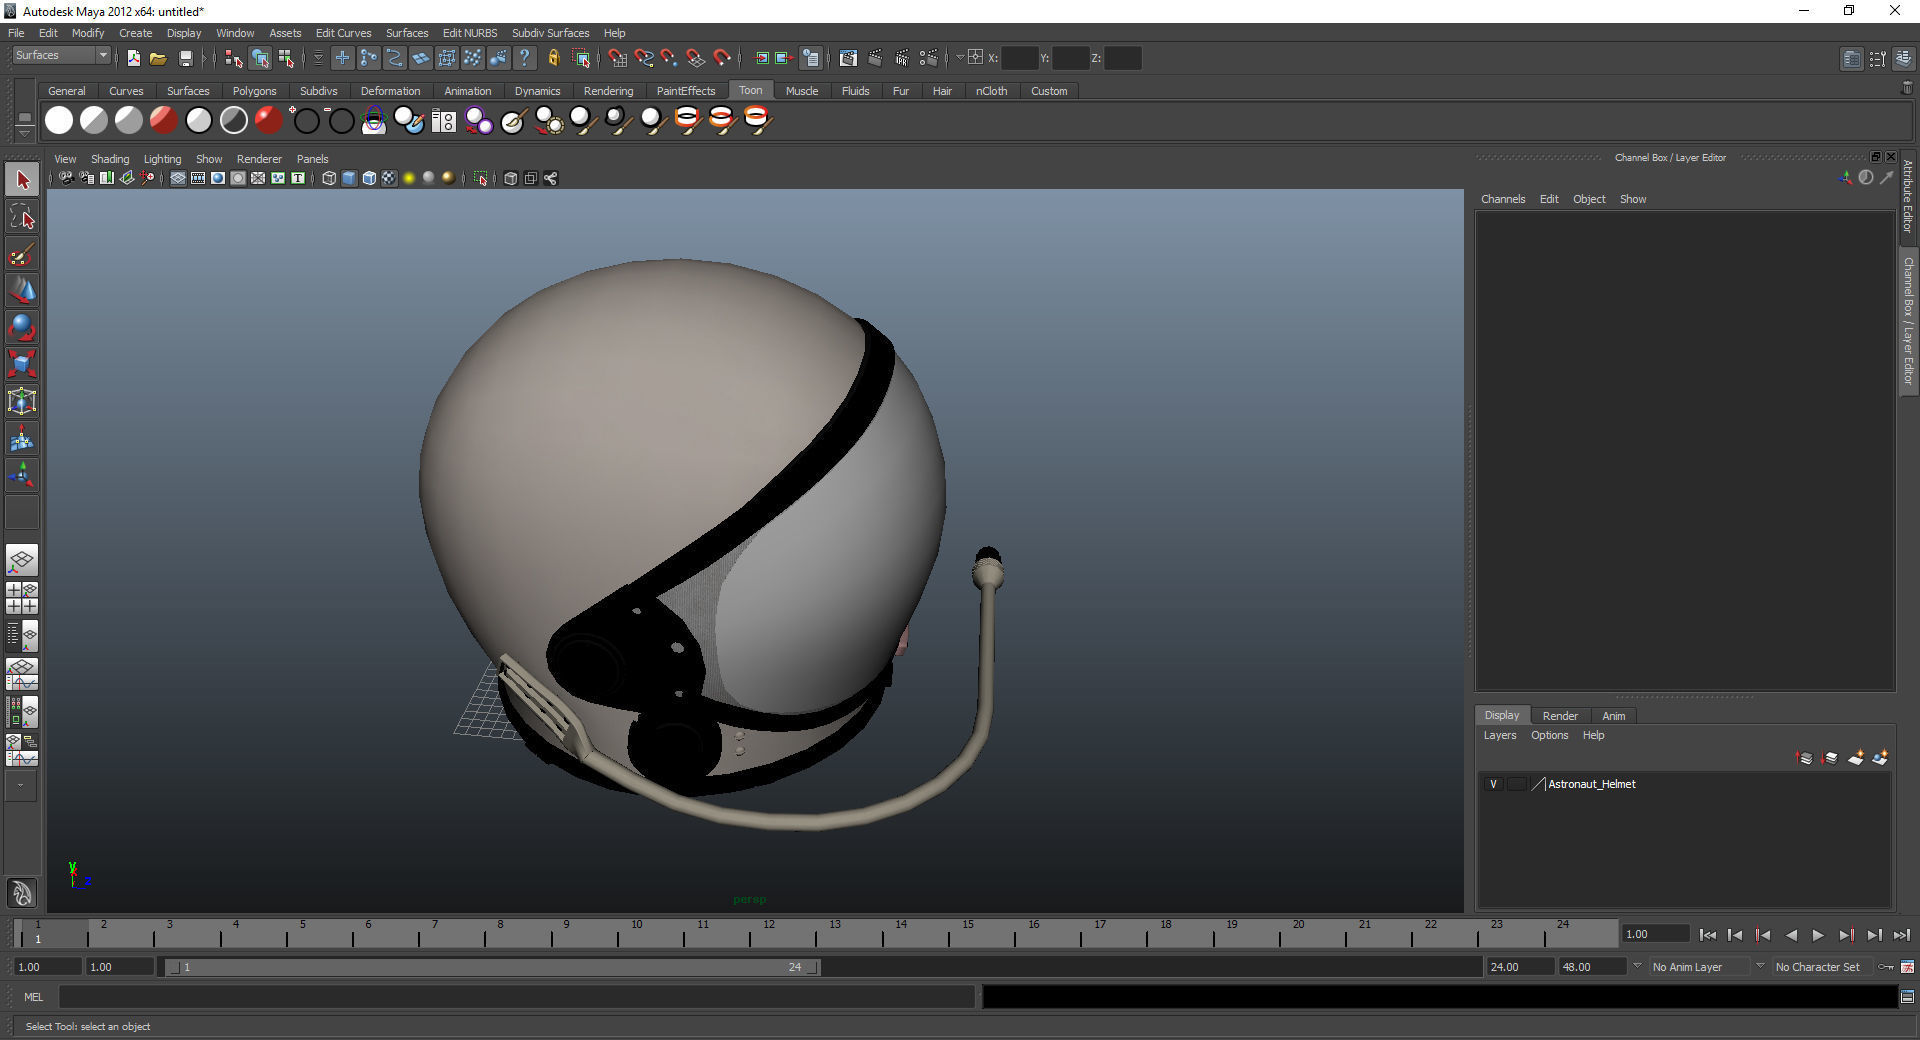Viewport: 1920px width, 1040px height.
Task: Open the Attribute Editor side tab
Action: pyautogui.click(x=1908, y=196)
